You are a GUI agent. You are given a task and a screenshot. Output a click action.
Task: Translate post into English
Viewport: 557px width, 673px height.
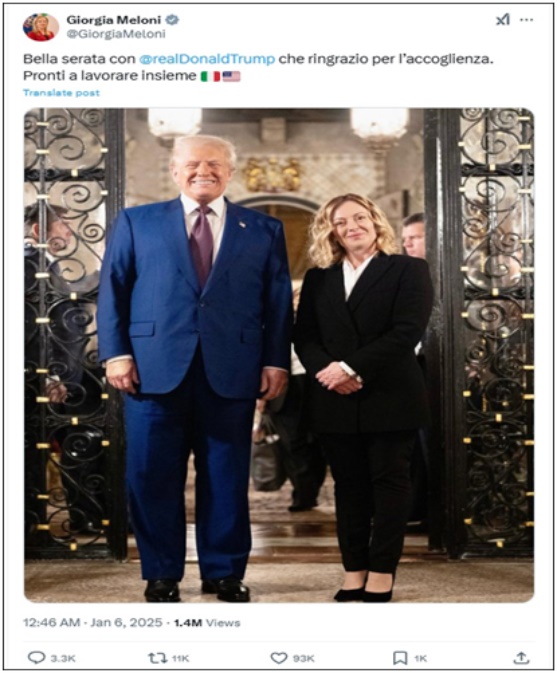tap(61, 93)
